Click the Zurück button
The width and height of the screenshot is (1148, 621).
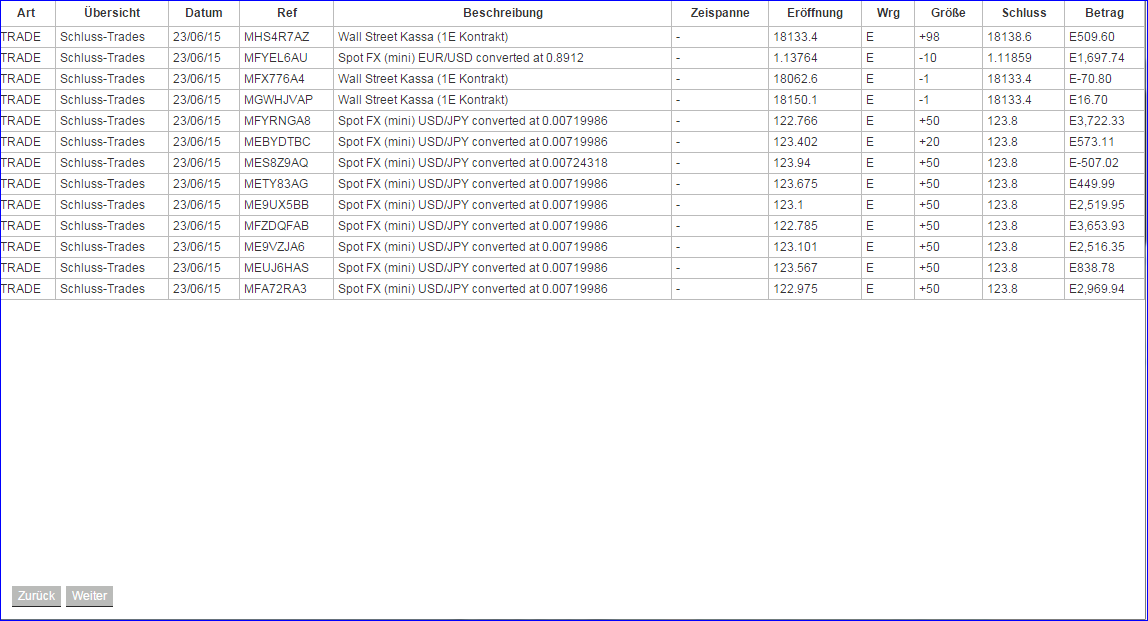[x=35, y=596]
